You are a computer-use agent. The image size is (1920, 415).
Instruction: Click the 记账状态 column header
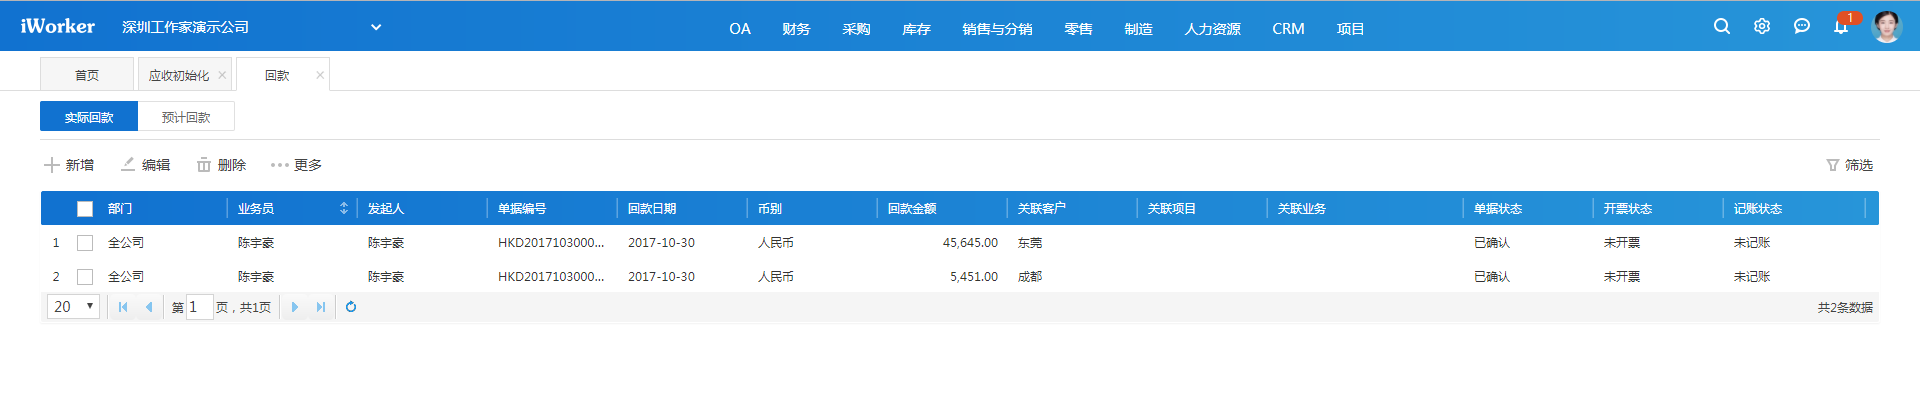(x=1758, y=208)
